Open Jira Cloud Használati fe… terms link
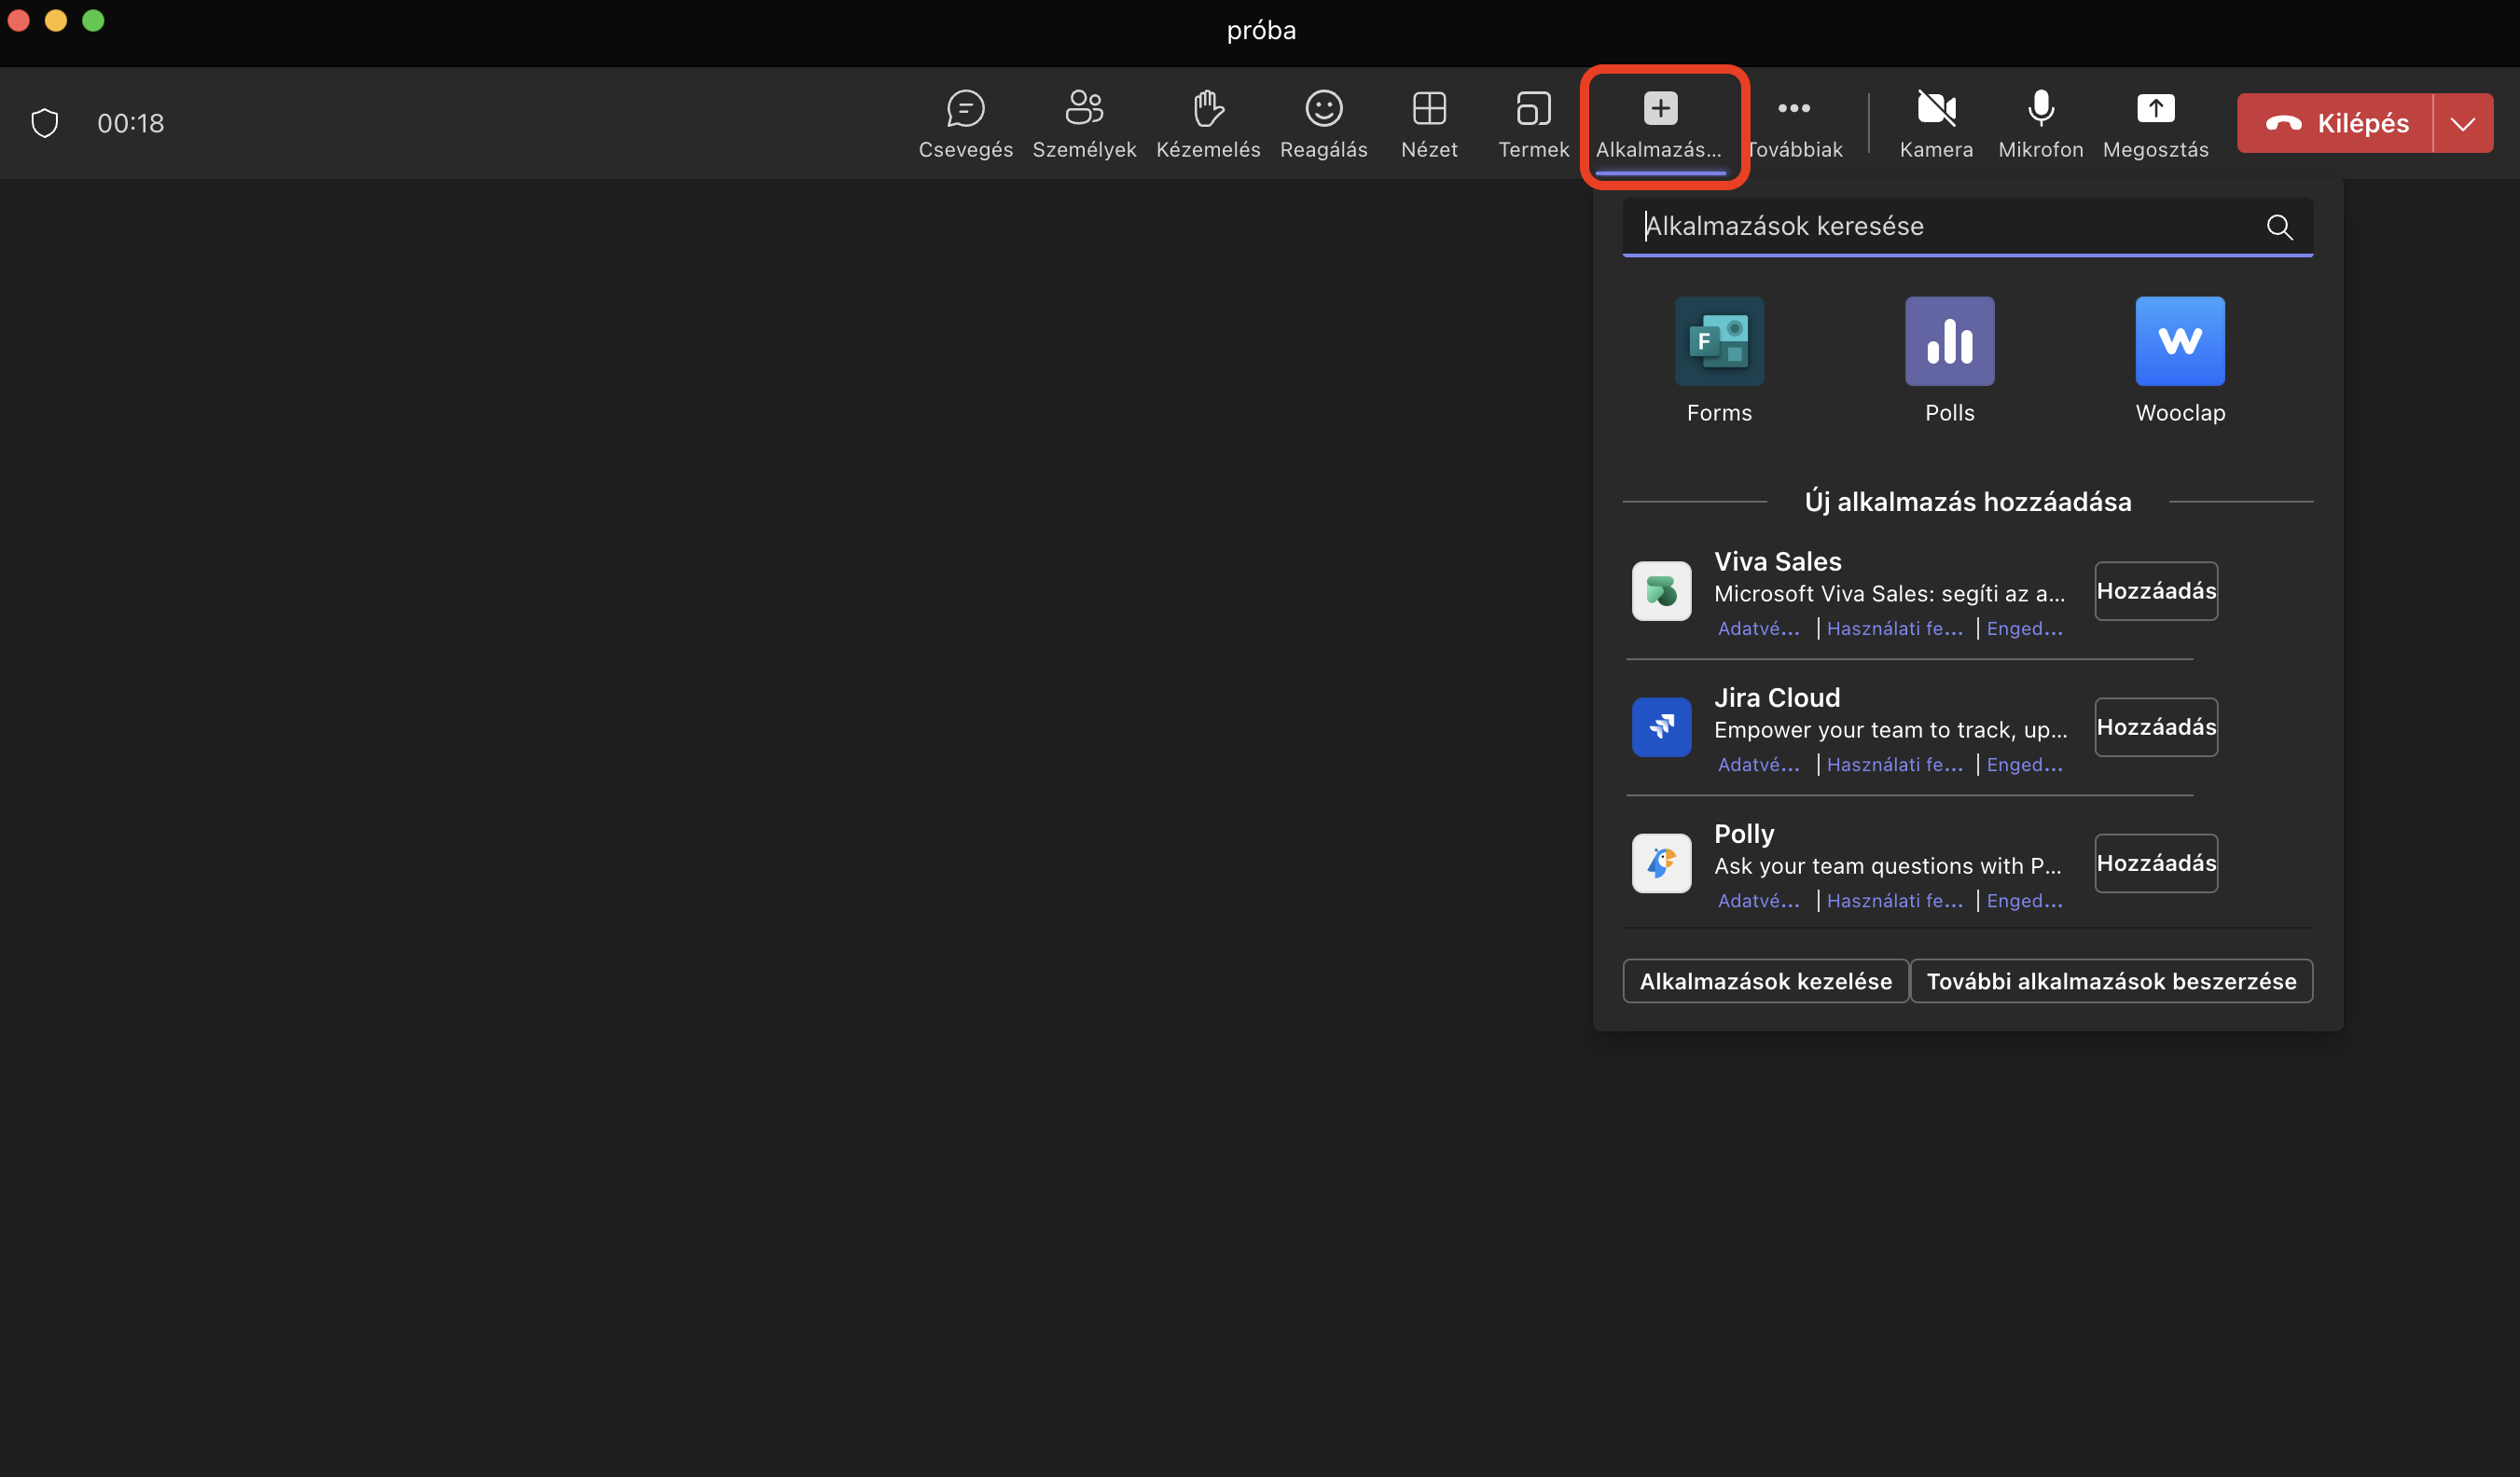2520x1477 pixels. [x=1894, y=764]
